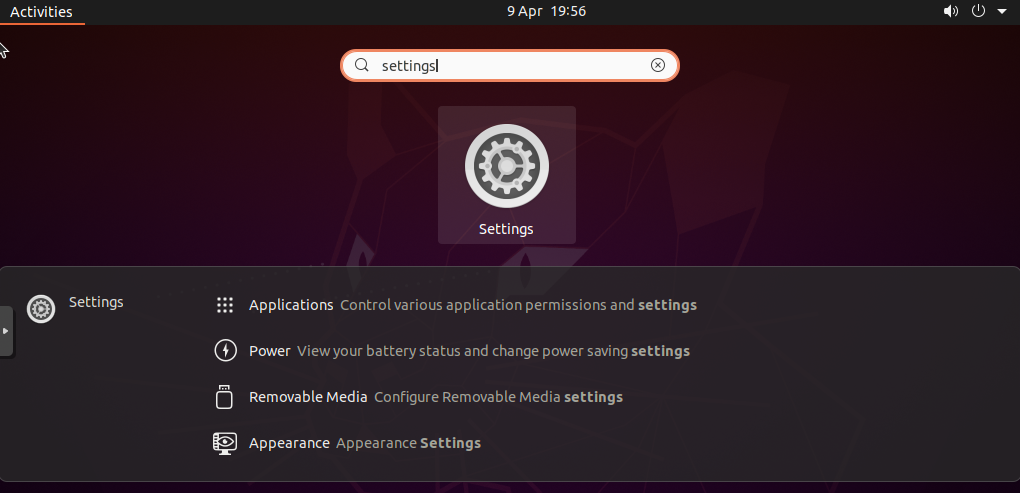Click the Applications grid icon
The image size is (1020, 493).
pos(224,305)
